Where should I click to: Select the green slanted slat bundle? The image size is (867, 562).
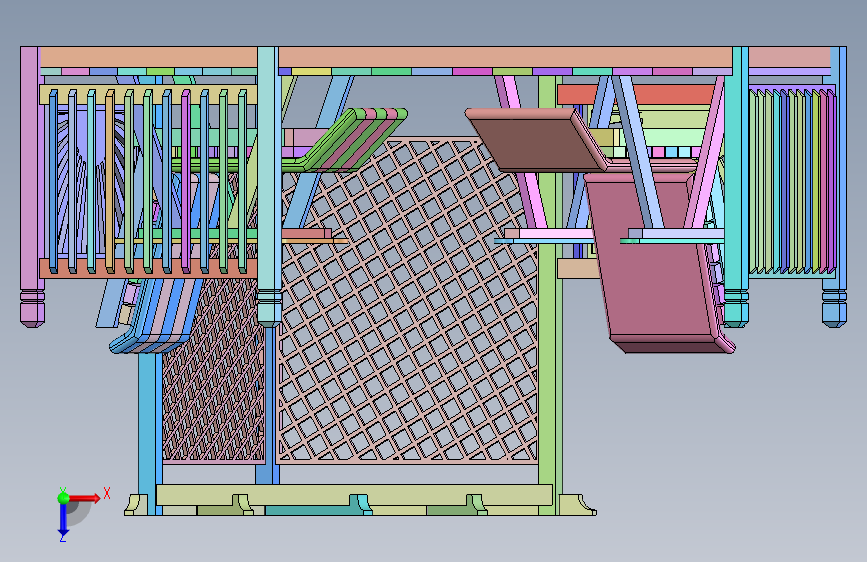[x=357, y=139]
